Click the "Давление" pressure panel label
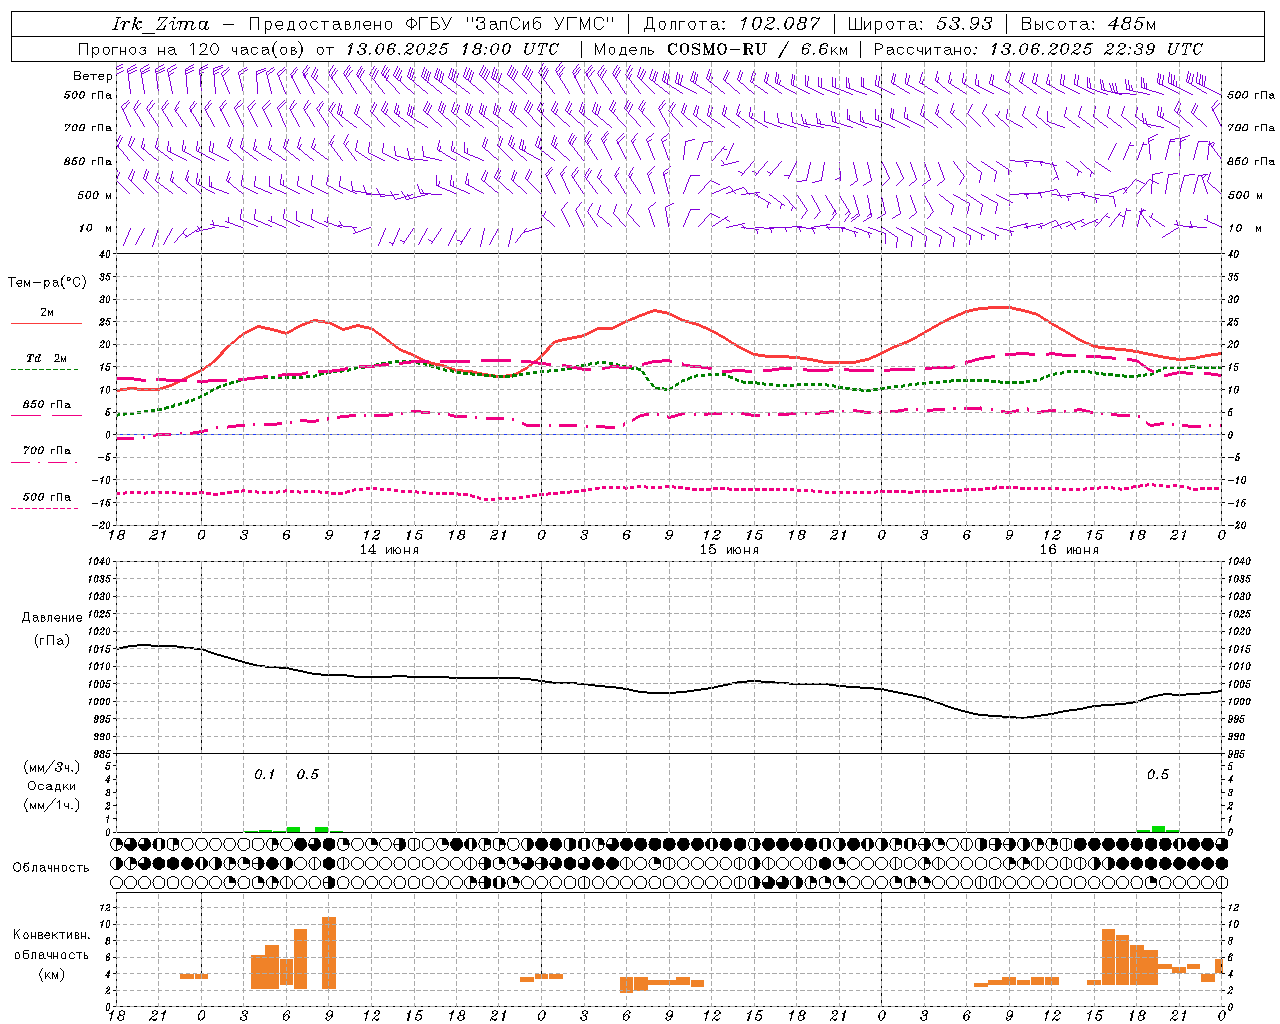The height and width of the screenshot is (1024, 1280). coord(52,618)
